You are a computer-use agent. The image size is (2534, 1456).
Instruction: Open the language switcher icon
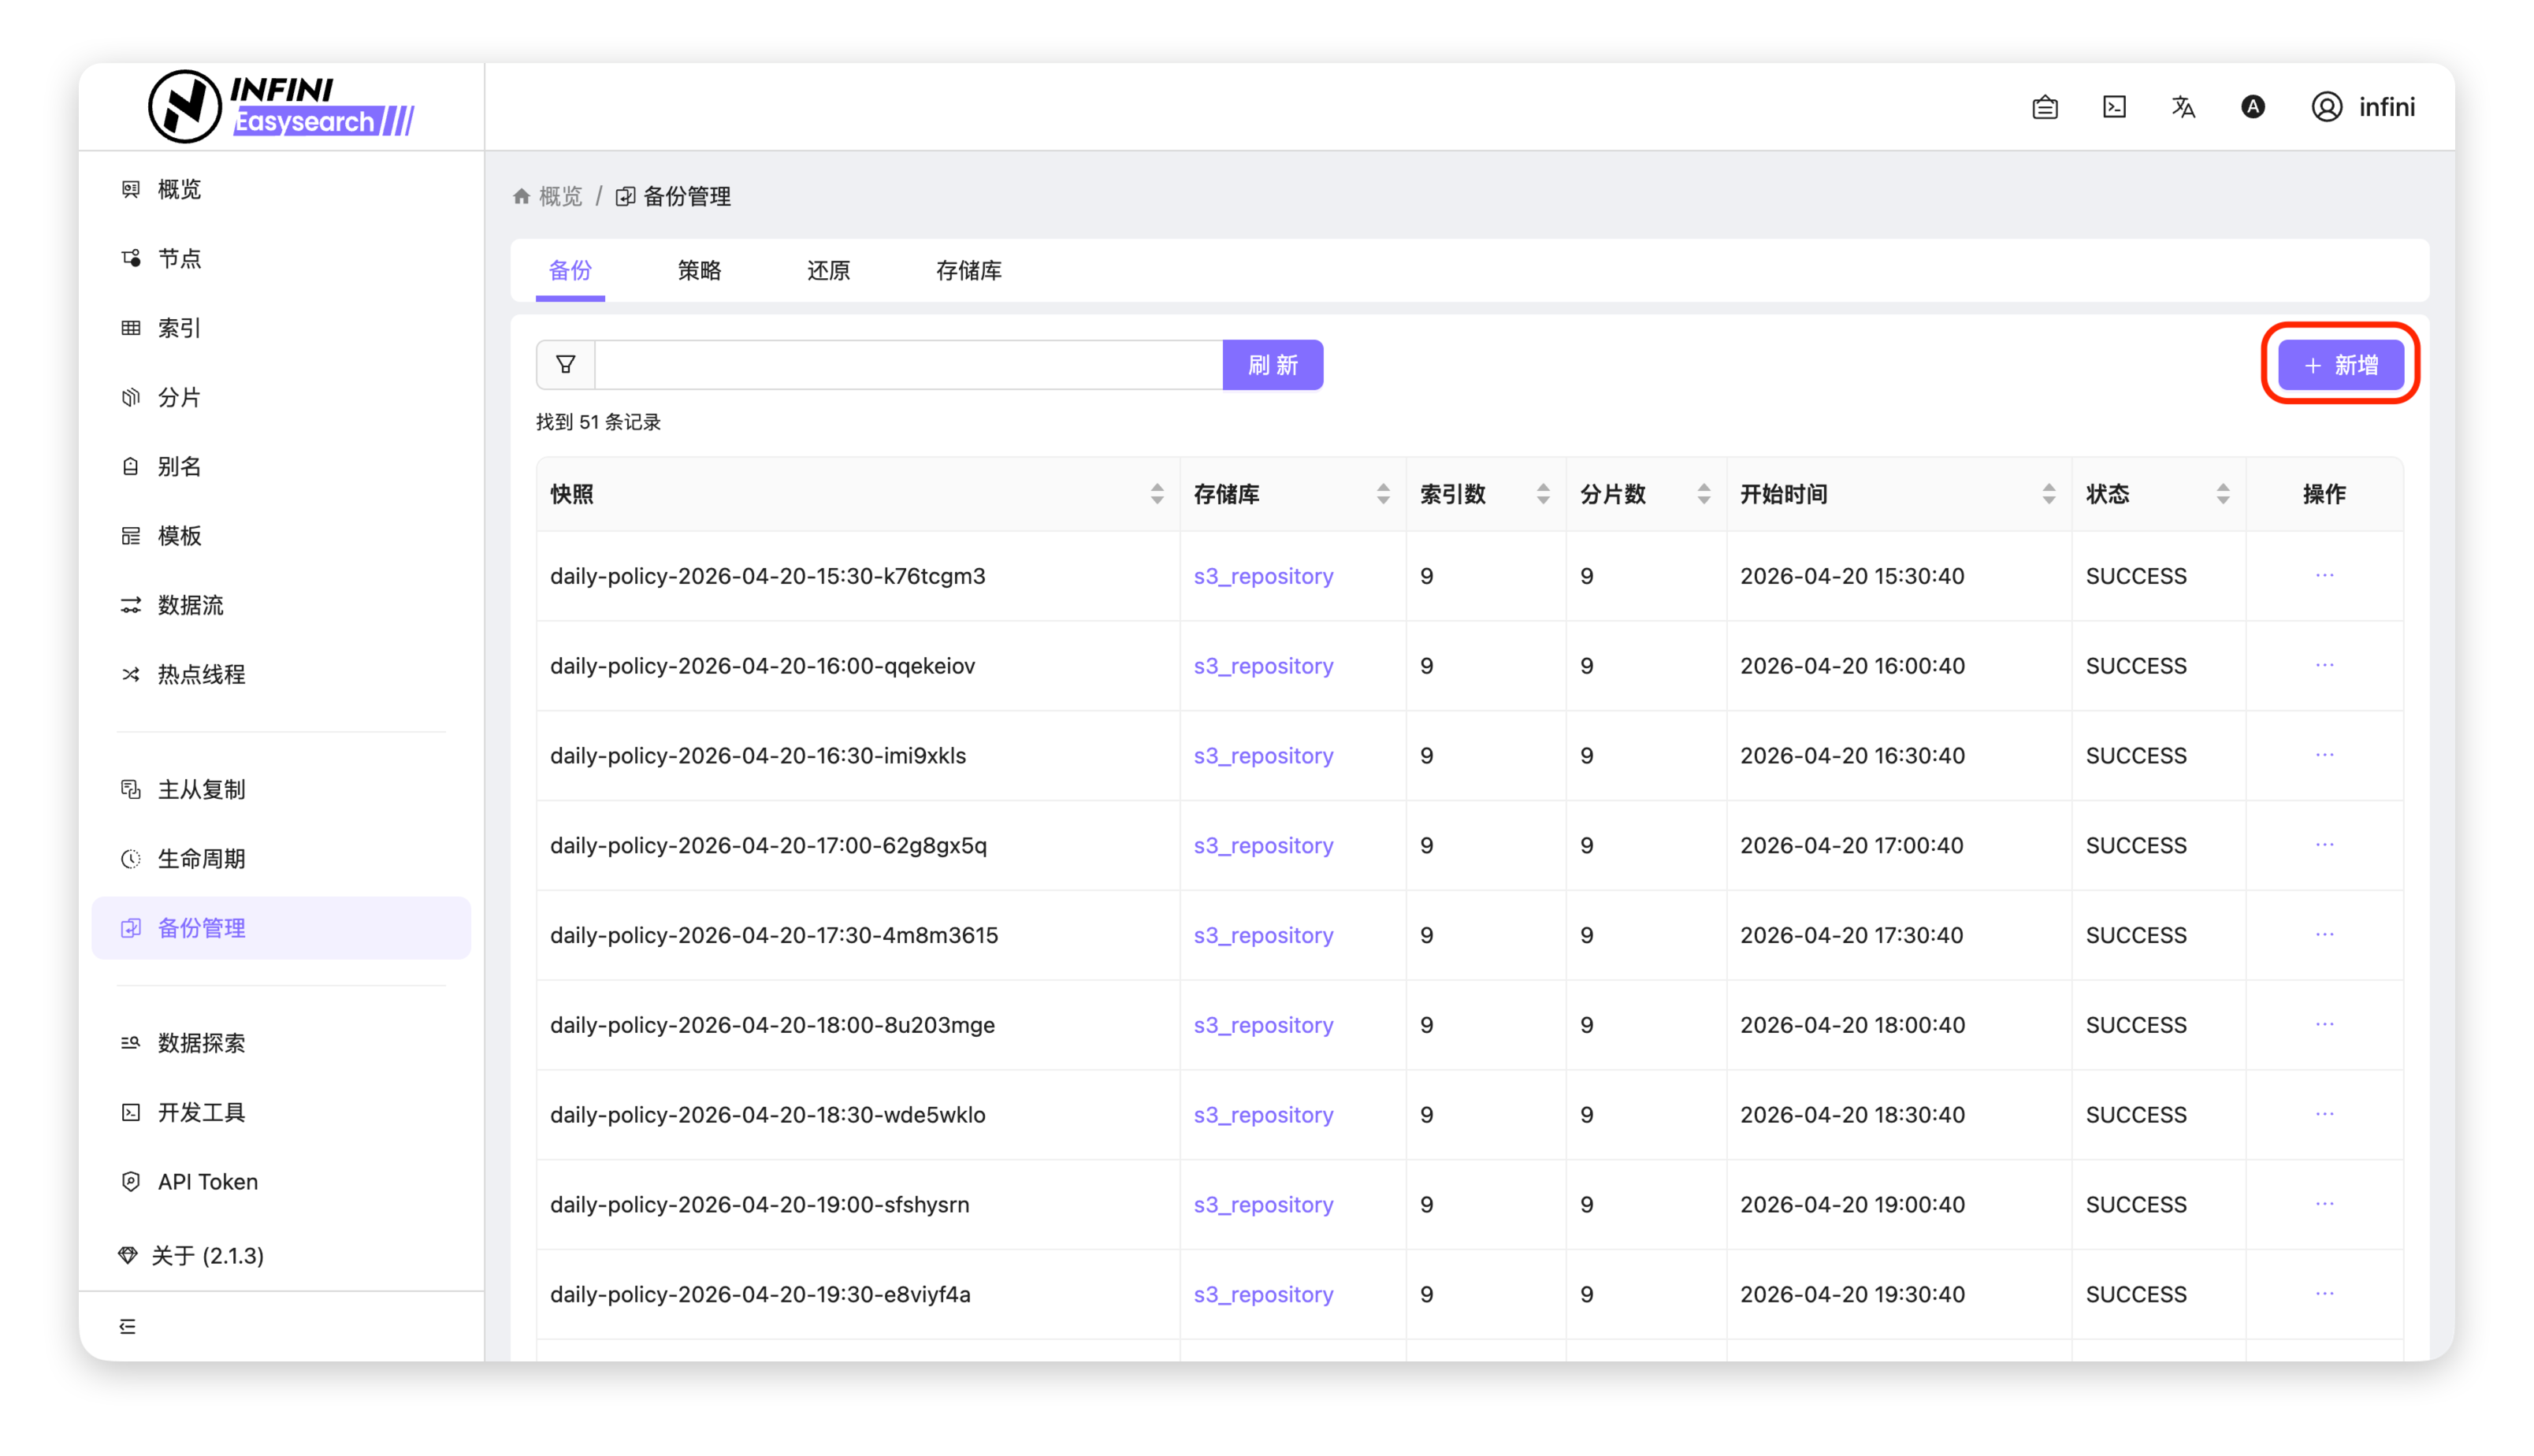click(2183, 107)
